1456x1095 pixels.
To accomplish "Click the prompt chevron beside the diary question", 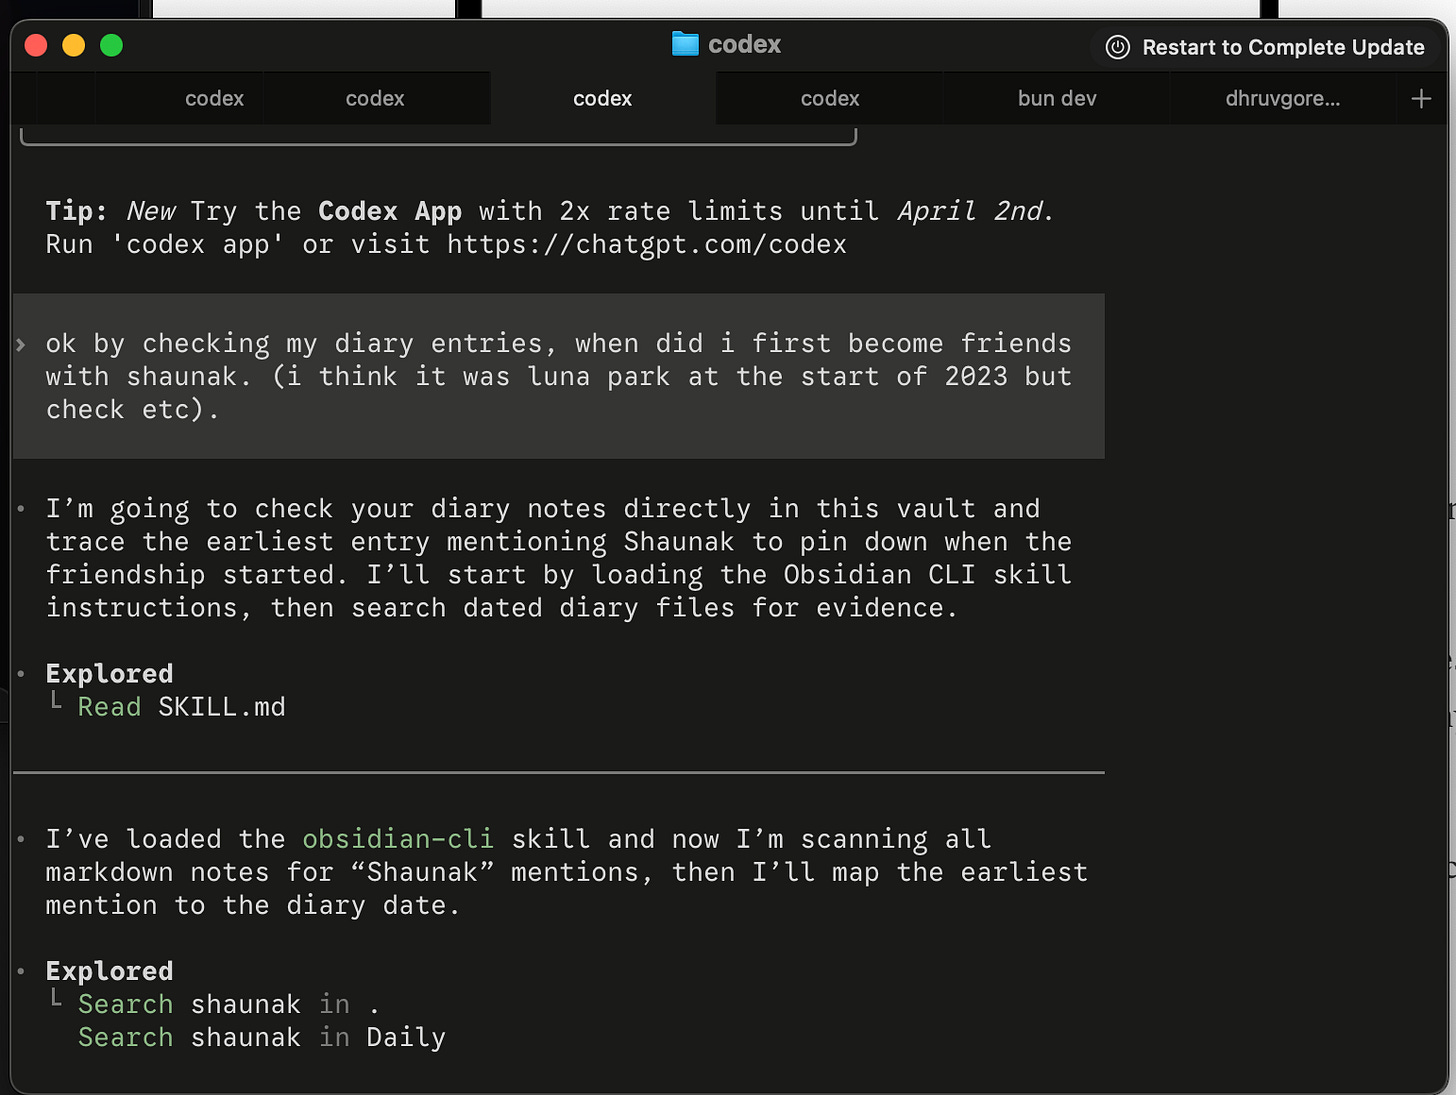I will (x=21, y=344).
